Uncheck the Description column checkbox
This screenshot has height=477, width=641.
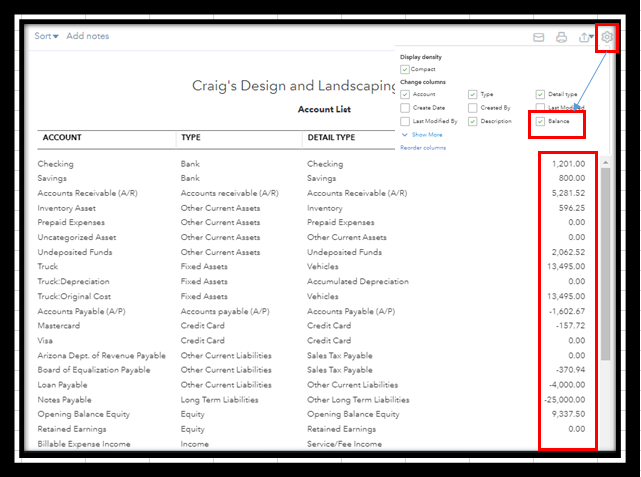click(x=473, y=121)
